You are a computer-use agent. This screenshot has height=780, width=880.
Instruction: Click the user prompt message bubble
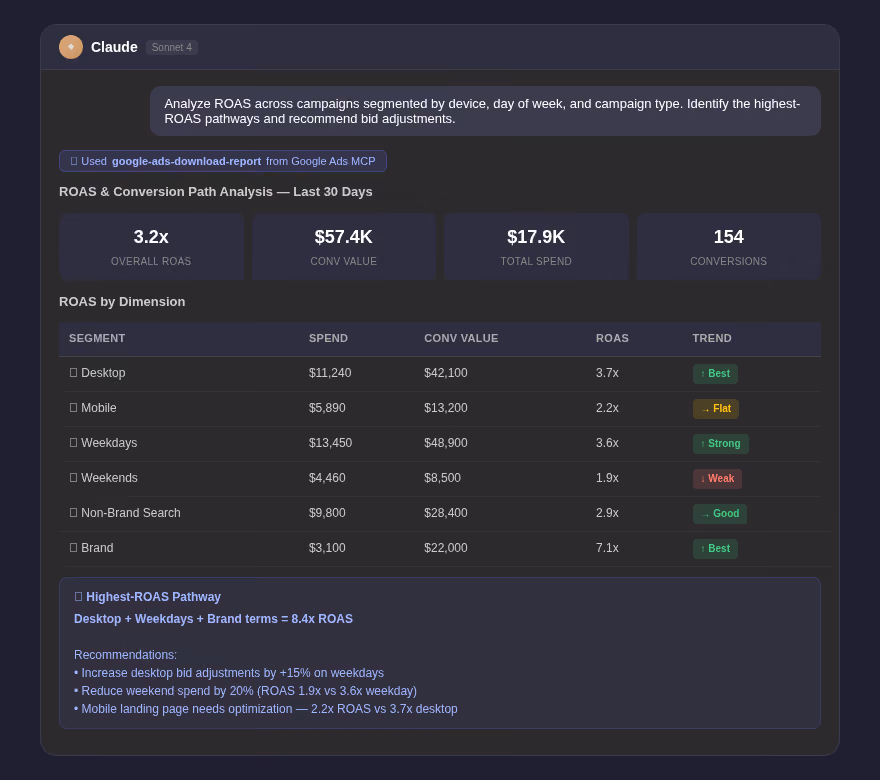tap(485, 111)
